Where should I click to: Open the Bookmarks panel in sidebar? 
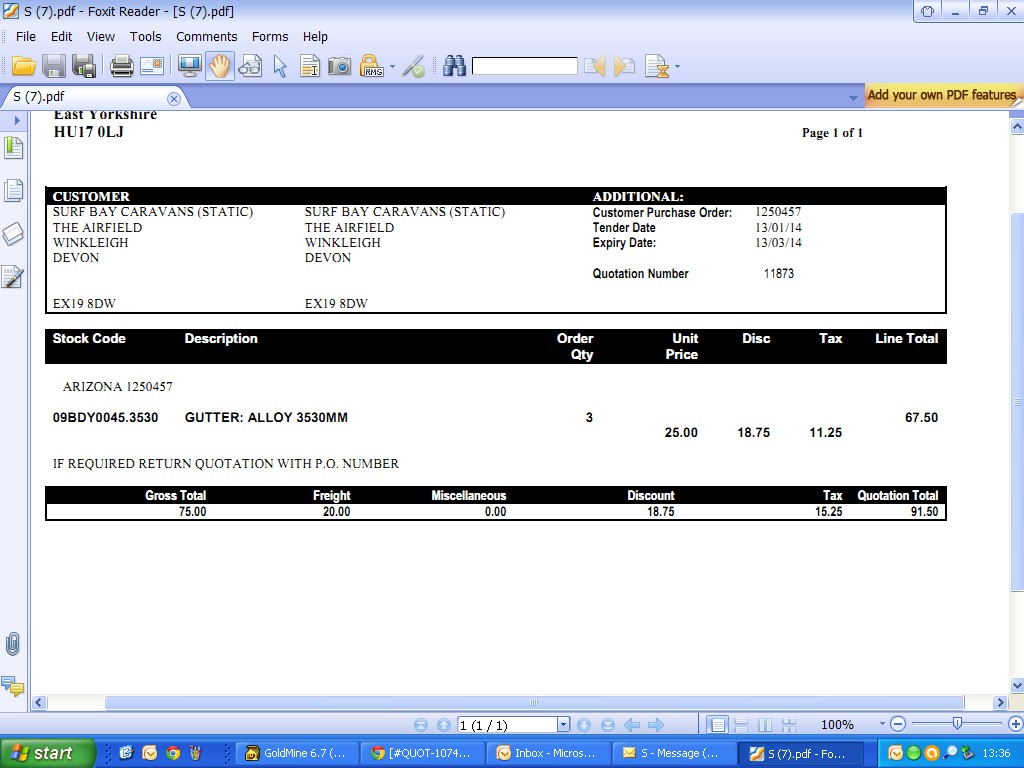[x=13, y=149]
